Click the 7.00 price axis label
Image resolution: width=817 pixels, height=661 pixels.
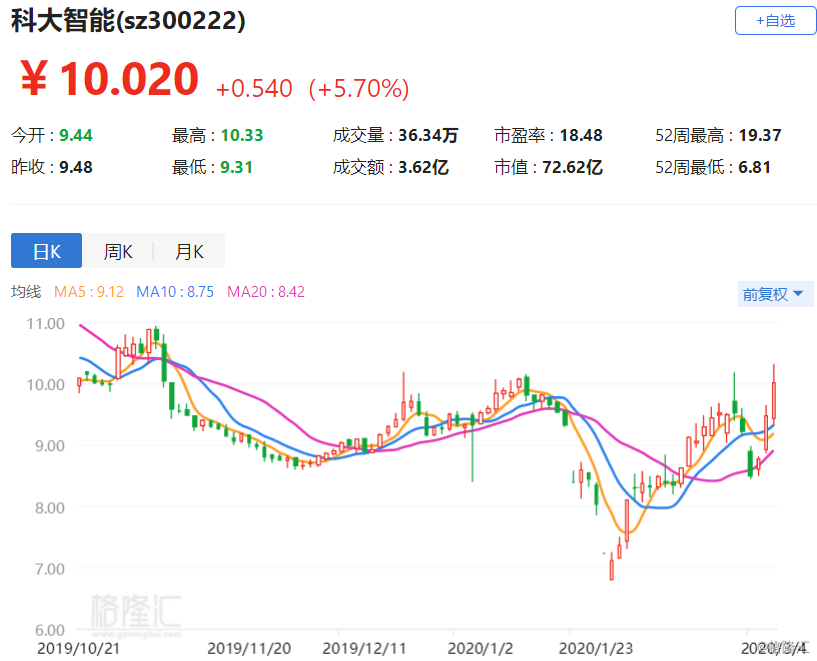[x=50, y=569]
